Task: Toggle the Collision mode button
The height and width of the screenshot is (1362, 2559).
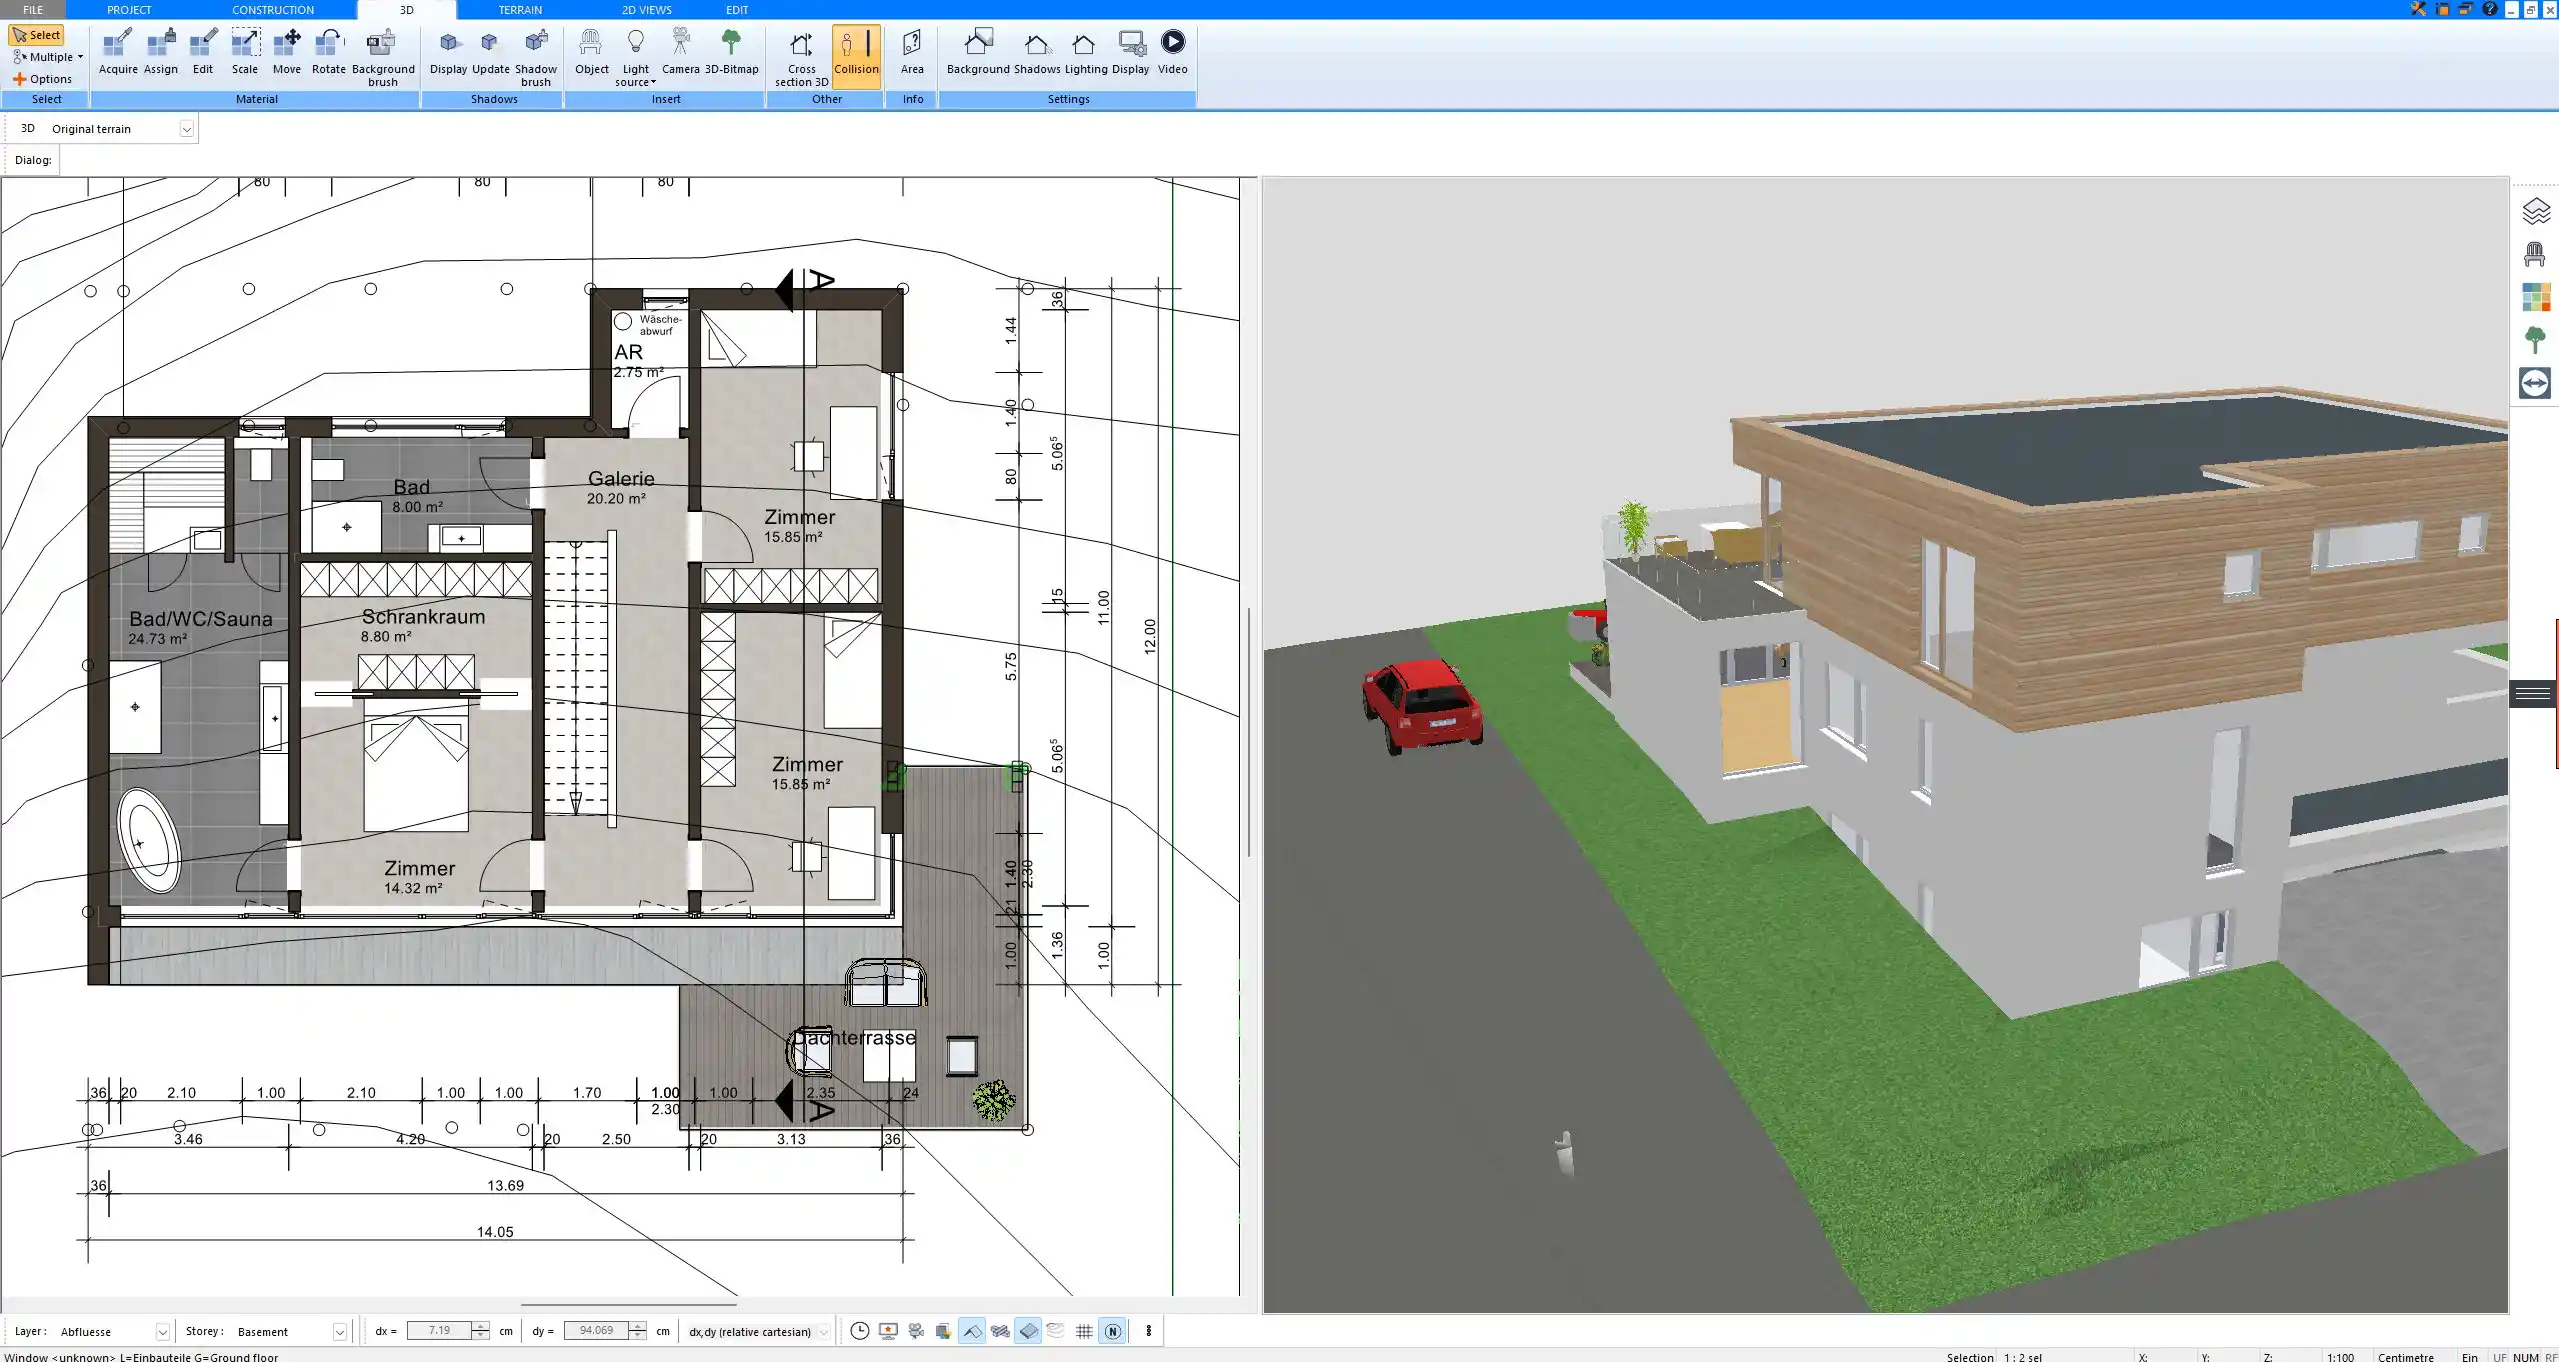Action: pos(856,57)
